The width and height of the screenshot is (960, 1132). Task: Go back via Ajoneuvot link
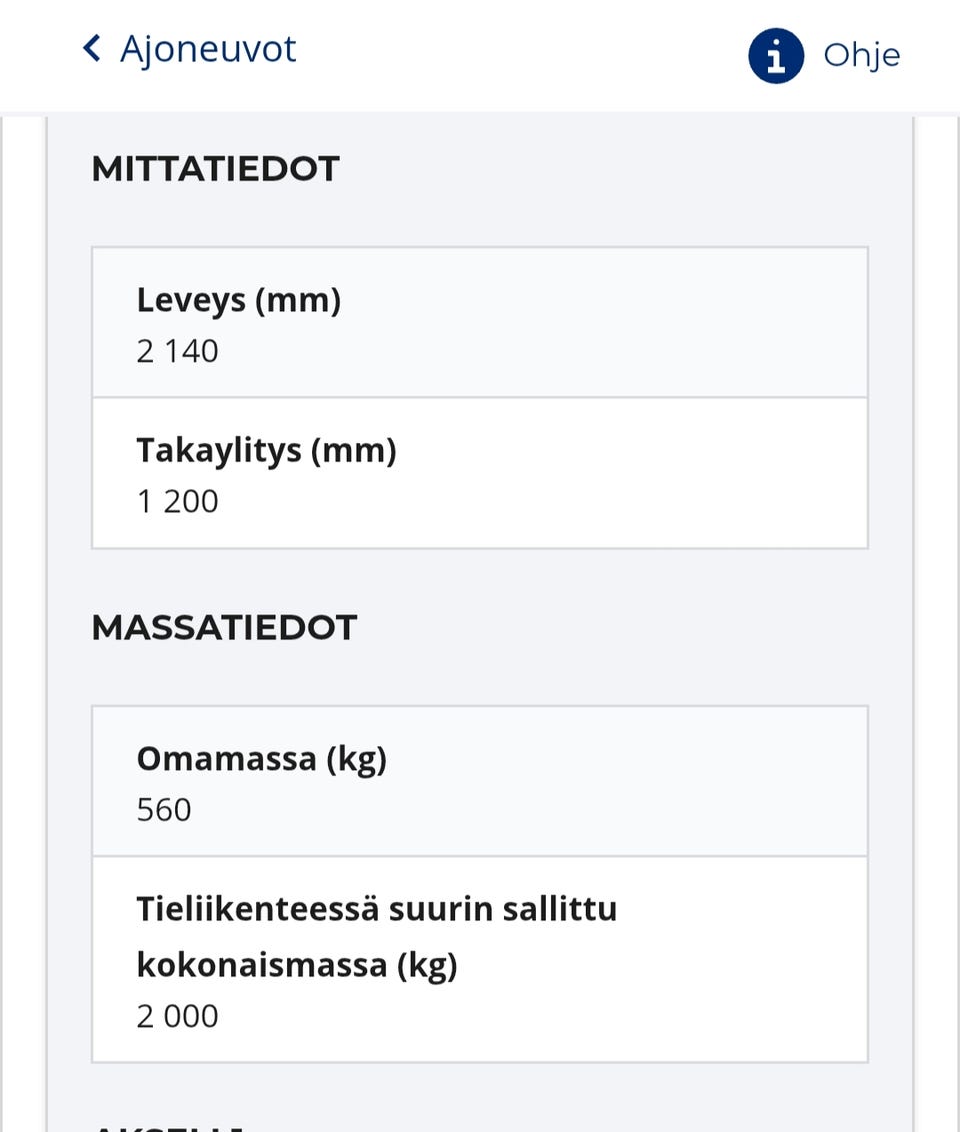tap(207, 48)
